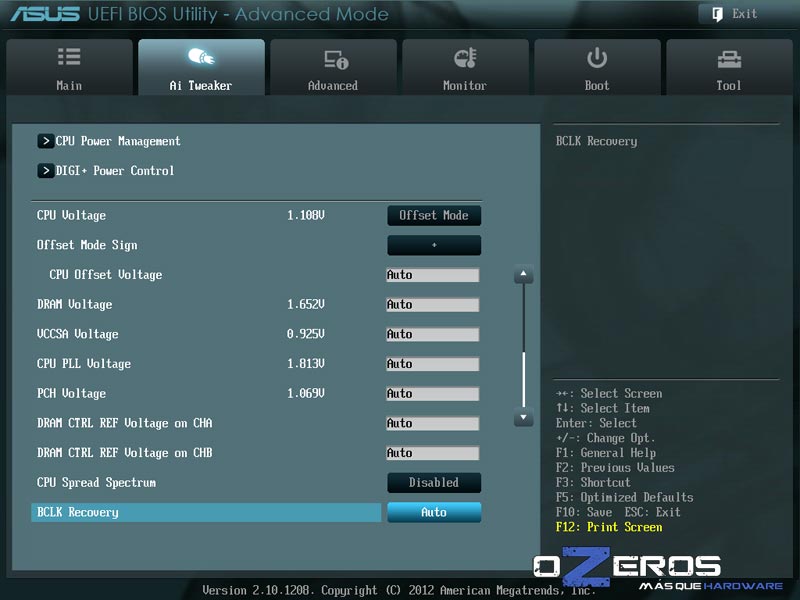Select the DRAM Voltage row label

click(74, 304)
